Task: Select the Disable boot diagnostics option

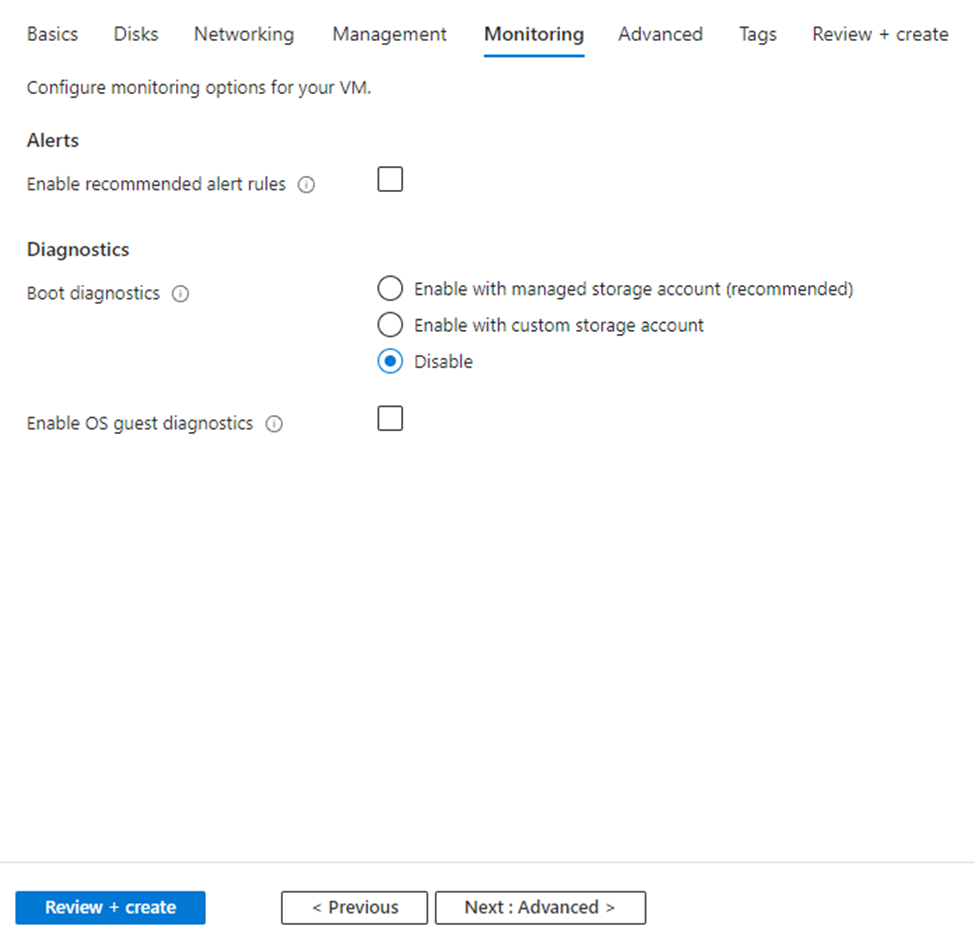Action: pyautogui.click(x=390, y=361)
